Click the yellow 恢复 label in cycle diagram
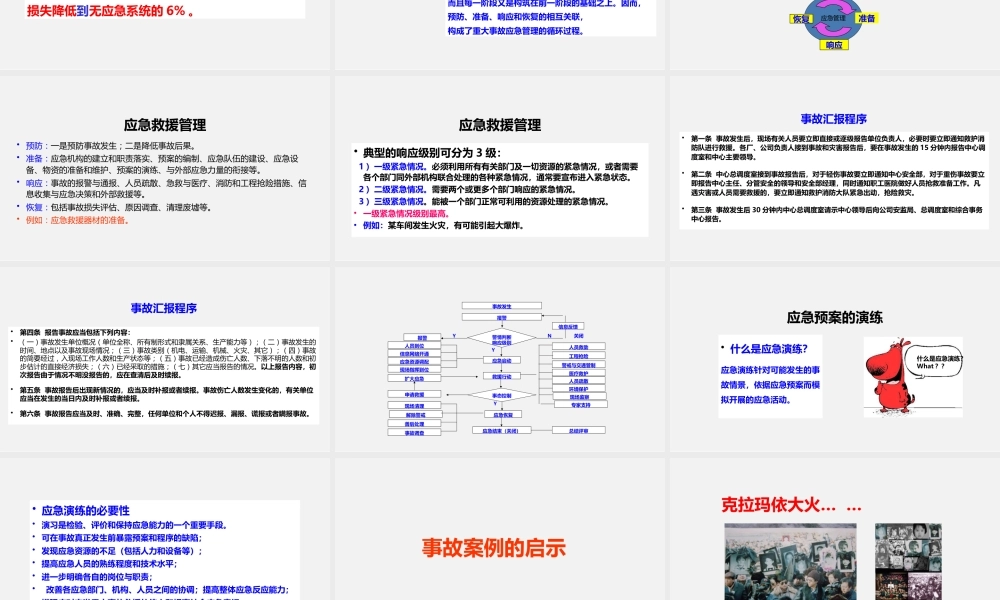Image resolution: width=1000 pixels, height=600 pixels. pyautogui.click(x=801, y=18)
